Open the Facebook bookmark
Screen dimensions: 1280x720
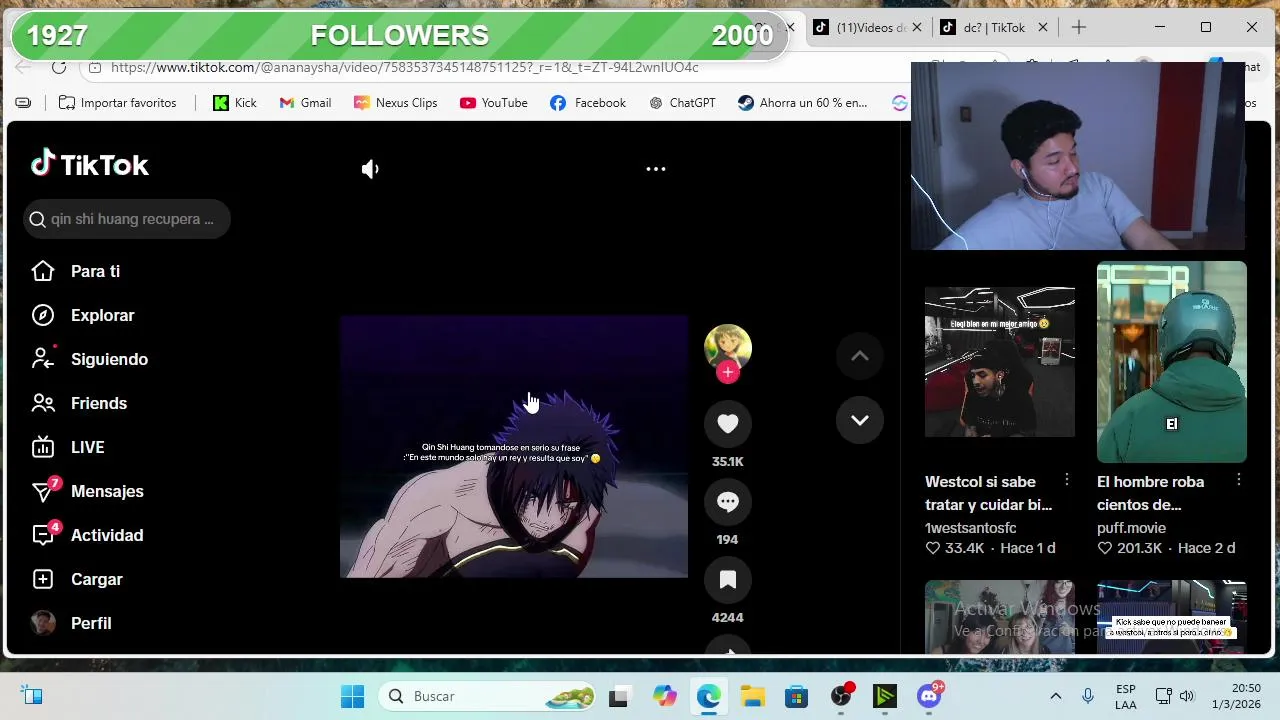pos(588,103)
